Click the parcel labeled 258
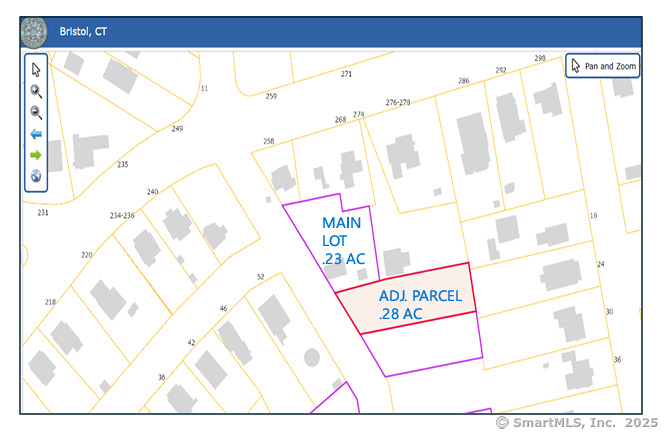Image resolution: width=664 pixels, height=434 pixels. pyautogui.click(x=268, y=142)
